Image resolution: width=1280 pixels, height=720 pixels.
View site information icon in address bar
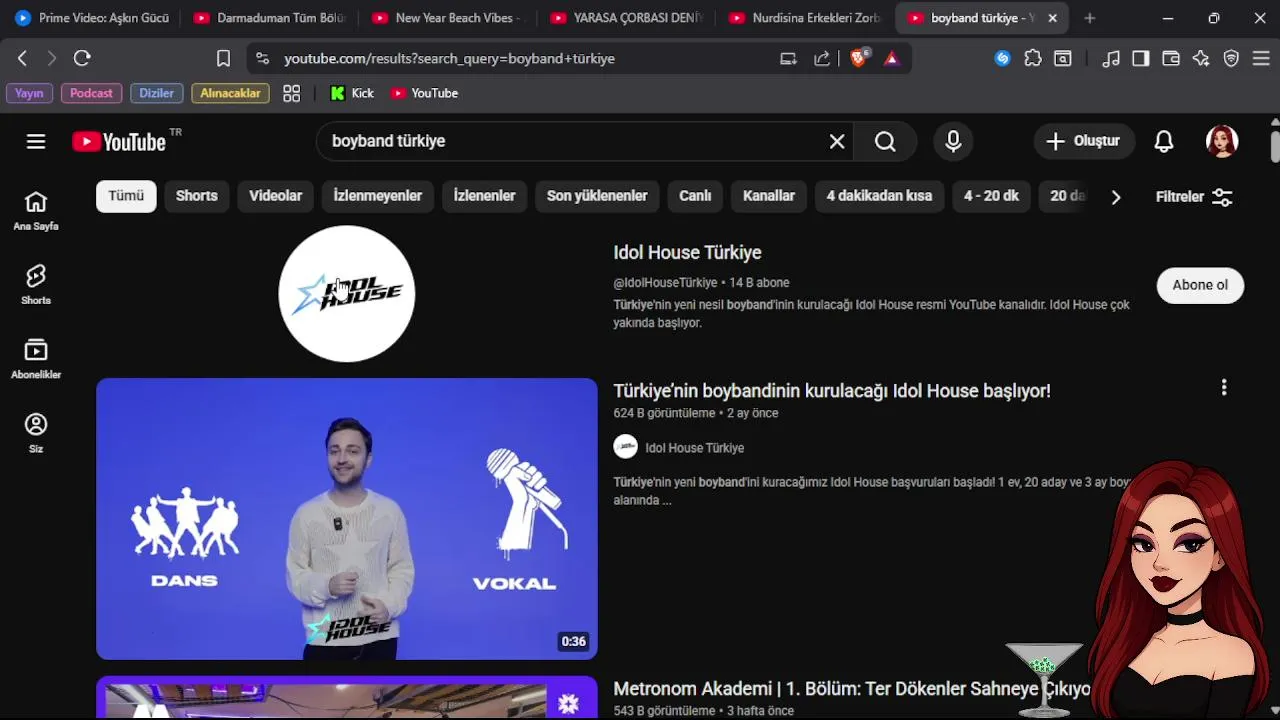(262, 59)
